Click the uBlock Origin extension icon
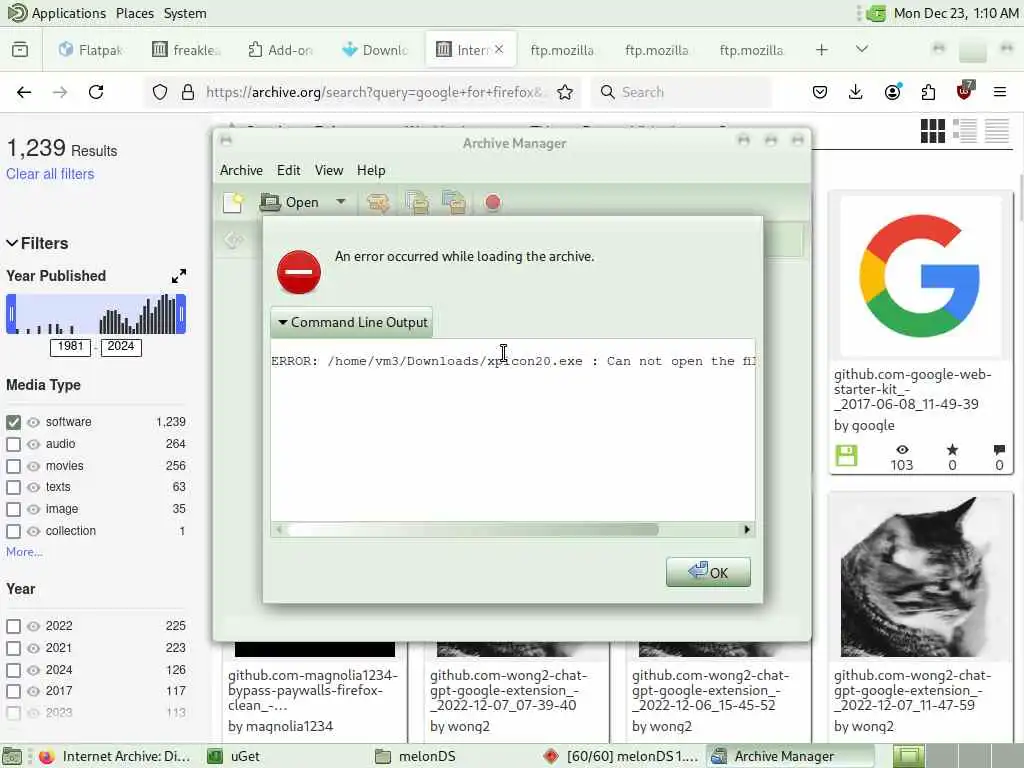The width and height of the screenshot is (1024, 768). click(965, 91)
